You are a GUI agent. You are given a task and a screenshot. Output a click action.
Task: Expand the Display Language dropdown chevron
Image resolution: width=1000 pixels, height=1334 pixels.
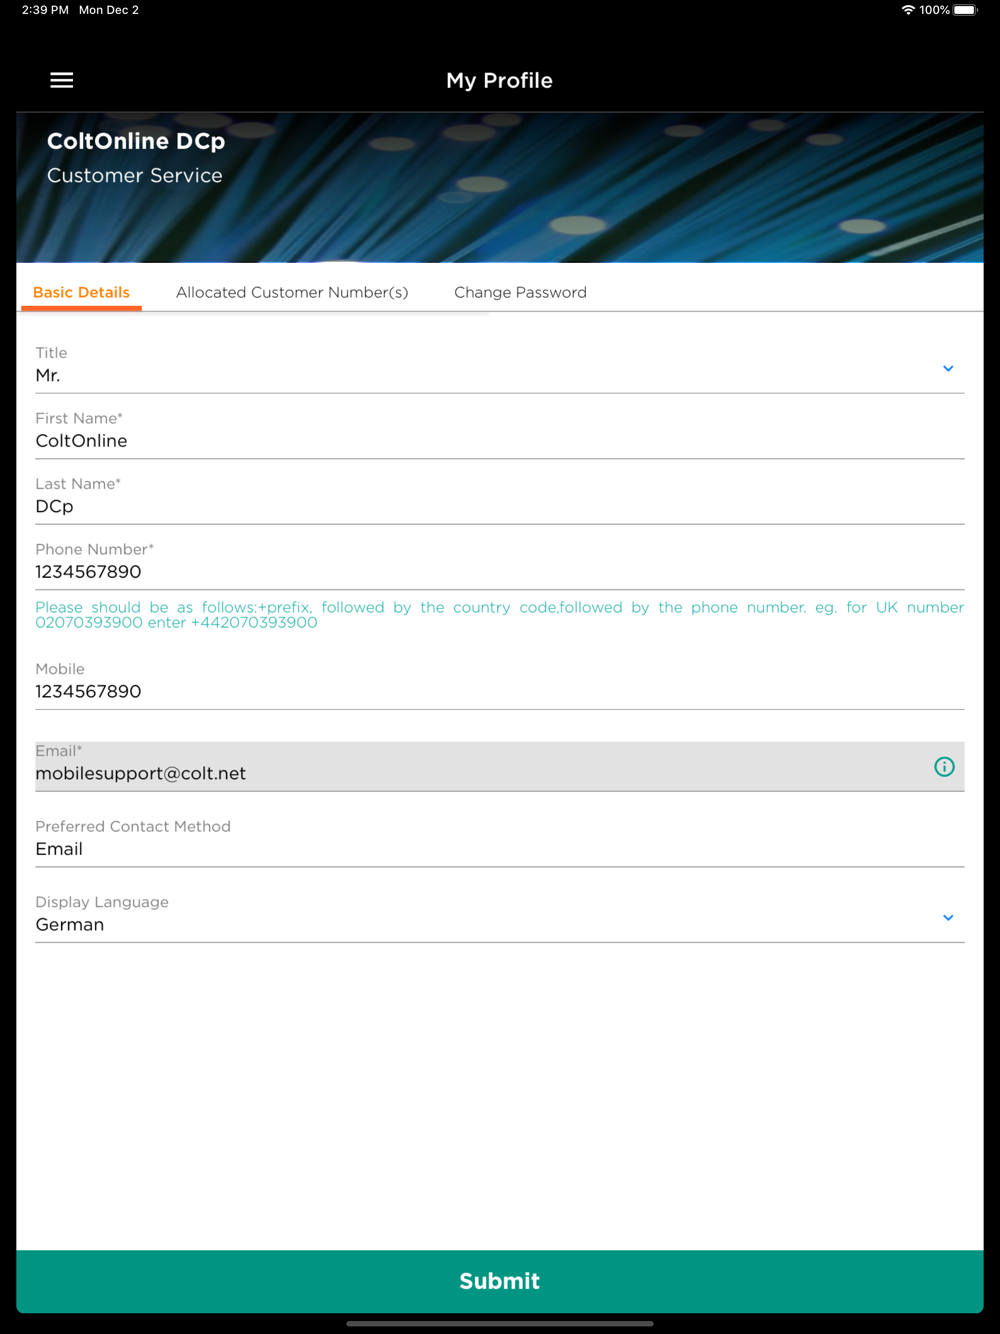[x=948, y=918]
